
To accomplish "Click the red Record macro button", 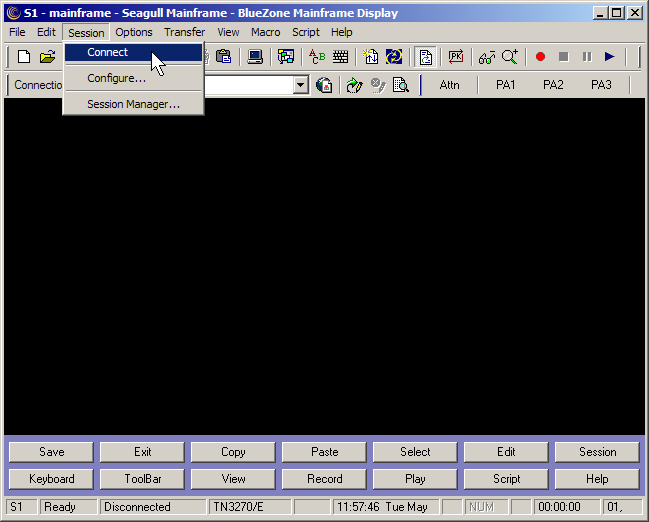I will pyautogui.click(x=540, y=57).
